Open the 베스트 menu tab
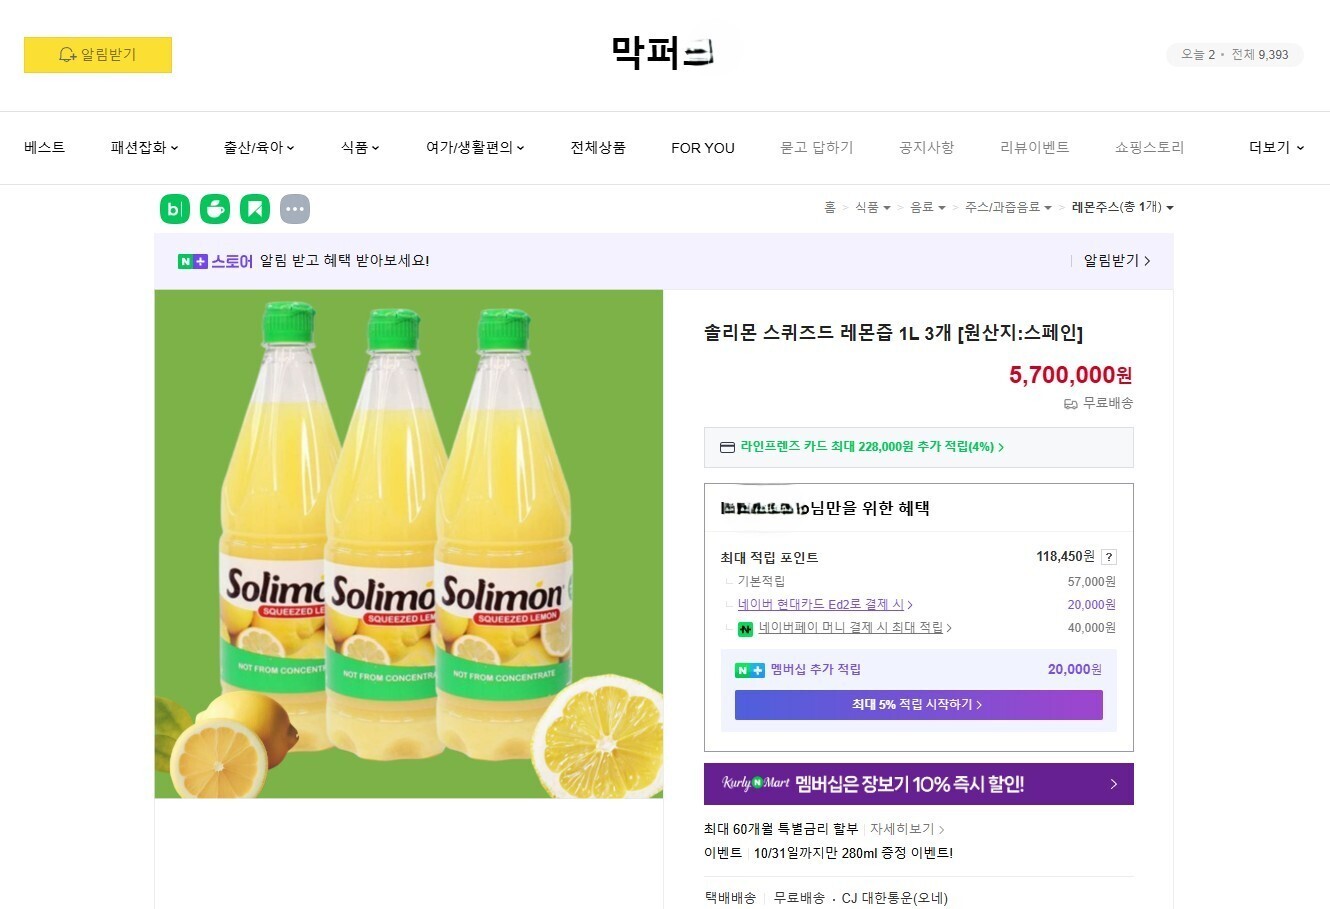This screenshot has width=1330, height=909. [x=44, y=147]
